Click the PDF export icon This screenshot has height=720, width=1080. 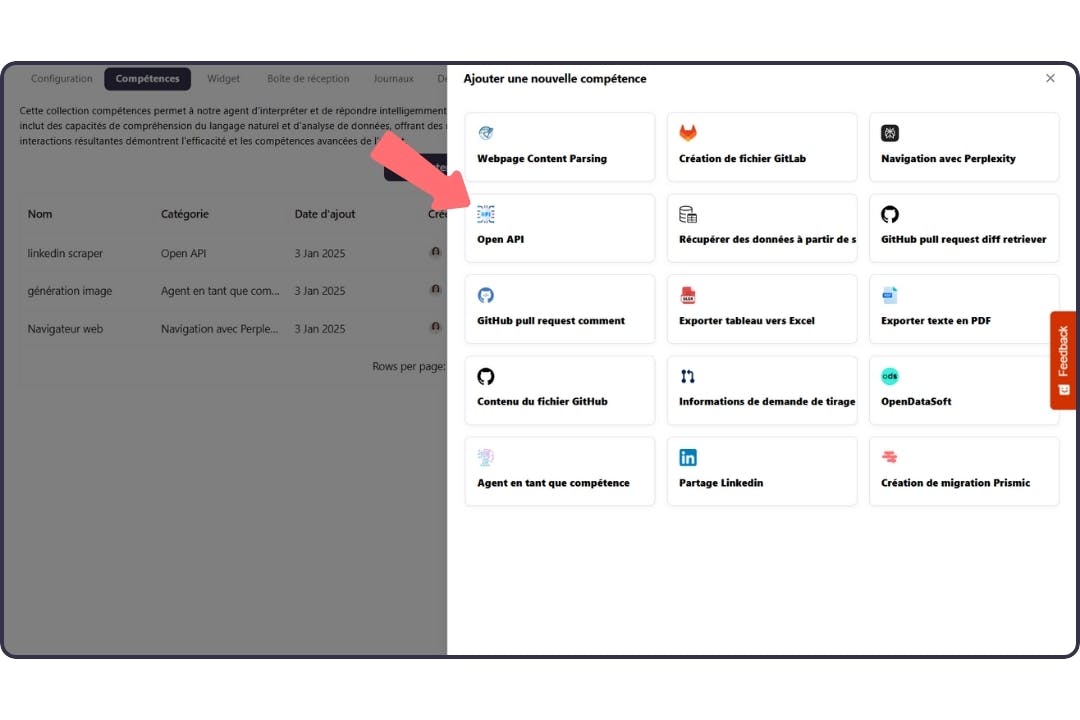[x=889, y=295]
